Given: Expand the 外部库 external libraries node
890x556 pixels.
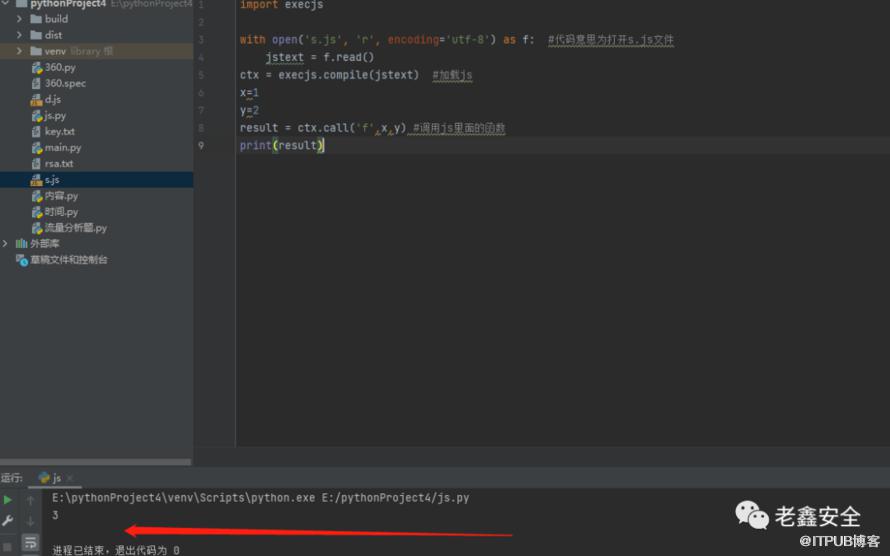Looking at the screenshot, I should (6, 243).
